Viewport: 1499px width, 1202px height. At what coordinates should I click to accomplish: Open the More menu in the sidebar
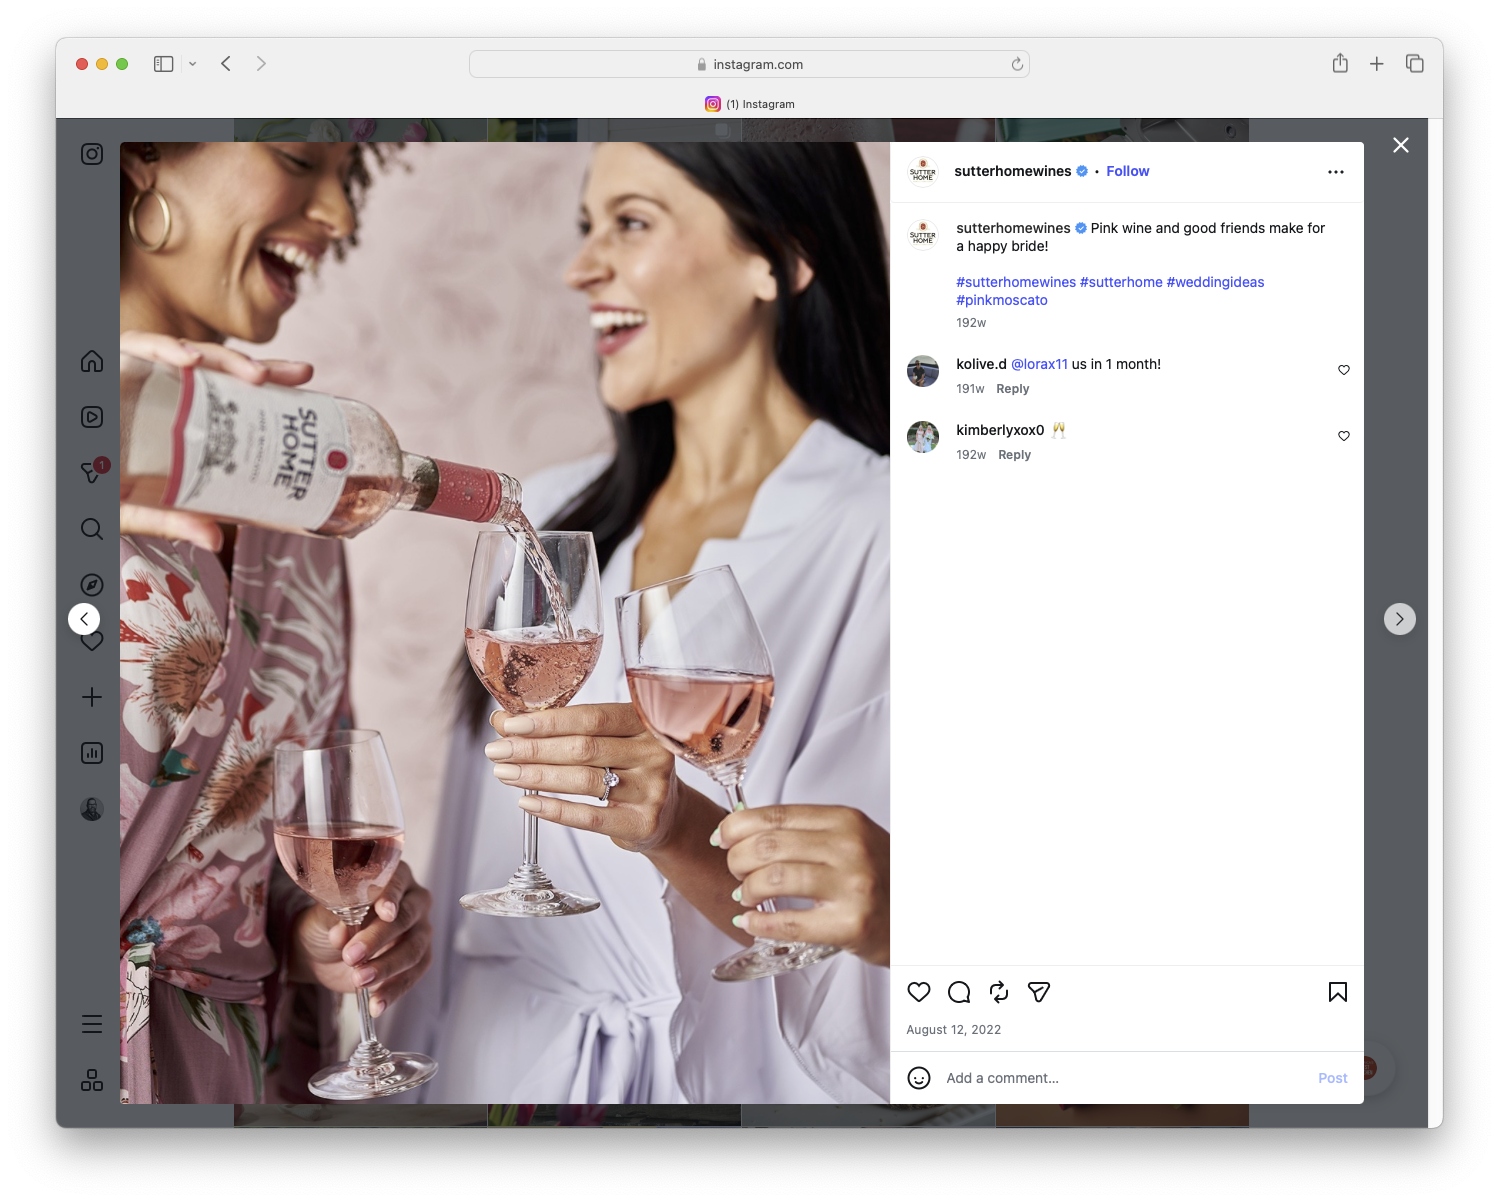click(91, 1023)
